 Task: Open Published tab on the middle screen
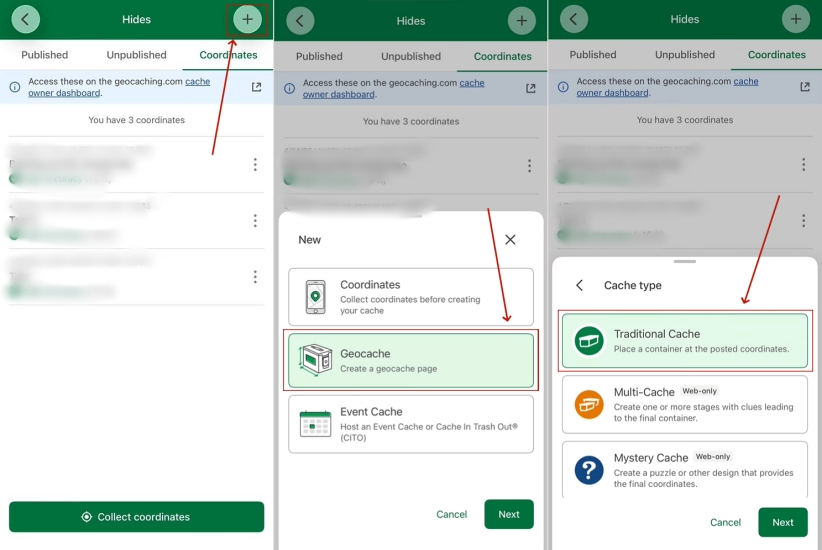pyautogui.click(x=319, y=56)
